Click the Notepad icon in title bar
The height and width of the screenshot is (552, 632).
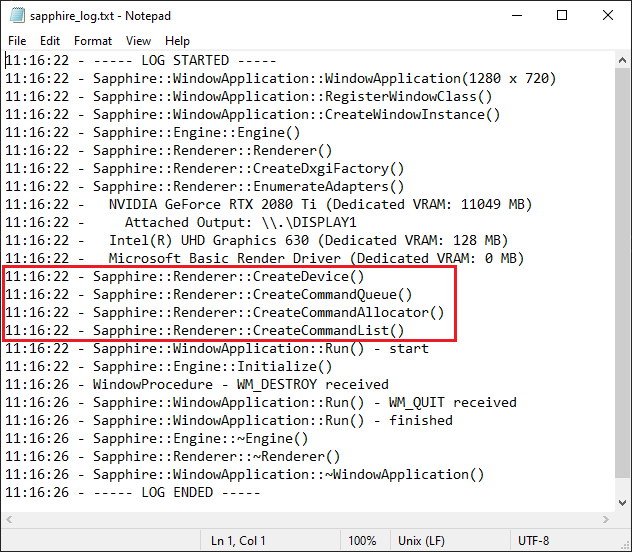tap(14, 16)
